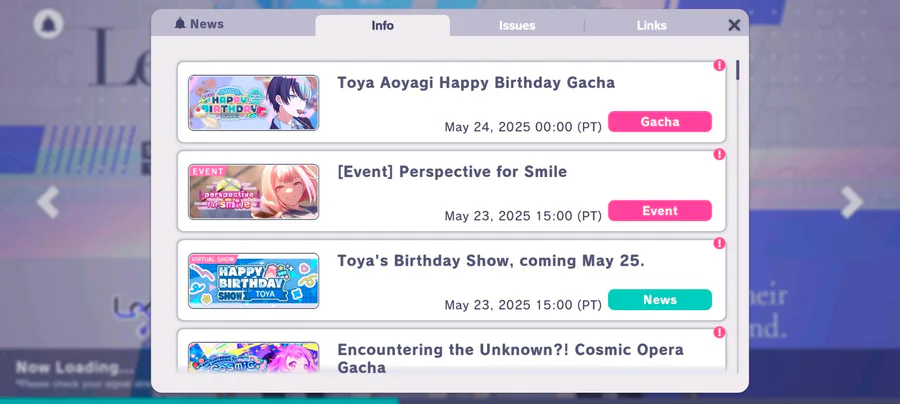Click the teal News tag button
900x404 pixels.
point(660,300)
